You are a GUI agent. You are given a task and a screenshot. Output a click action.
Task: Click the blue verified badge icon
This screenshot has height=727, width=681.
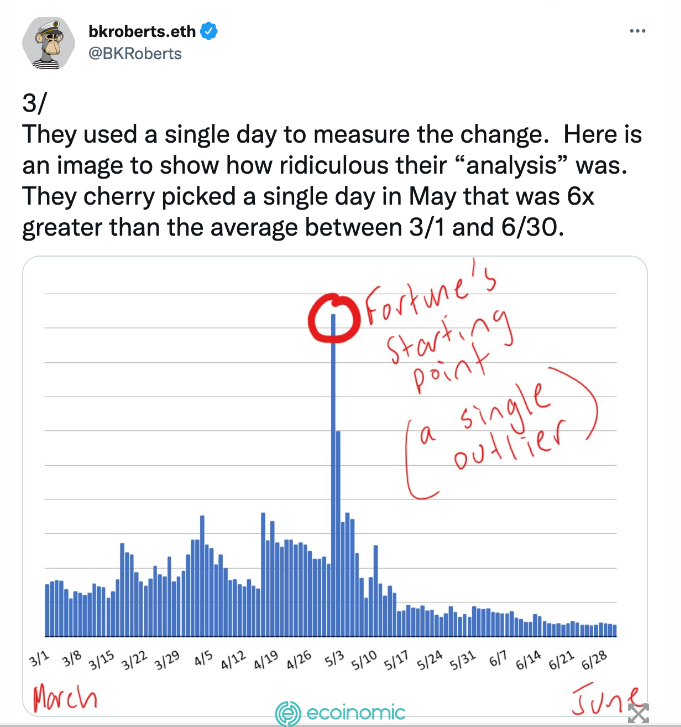pos(209,31)
